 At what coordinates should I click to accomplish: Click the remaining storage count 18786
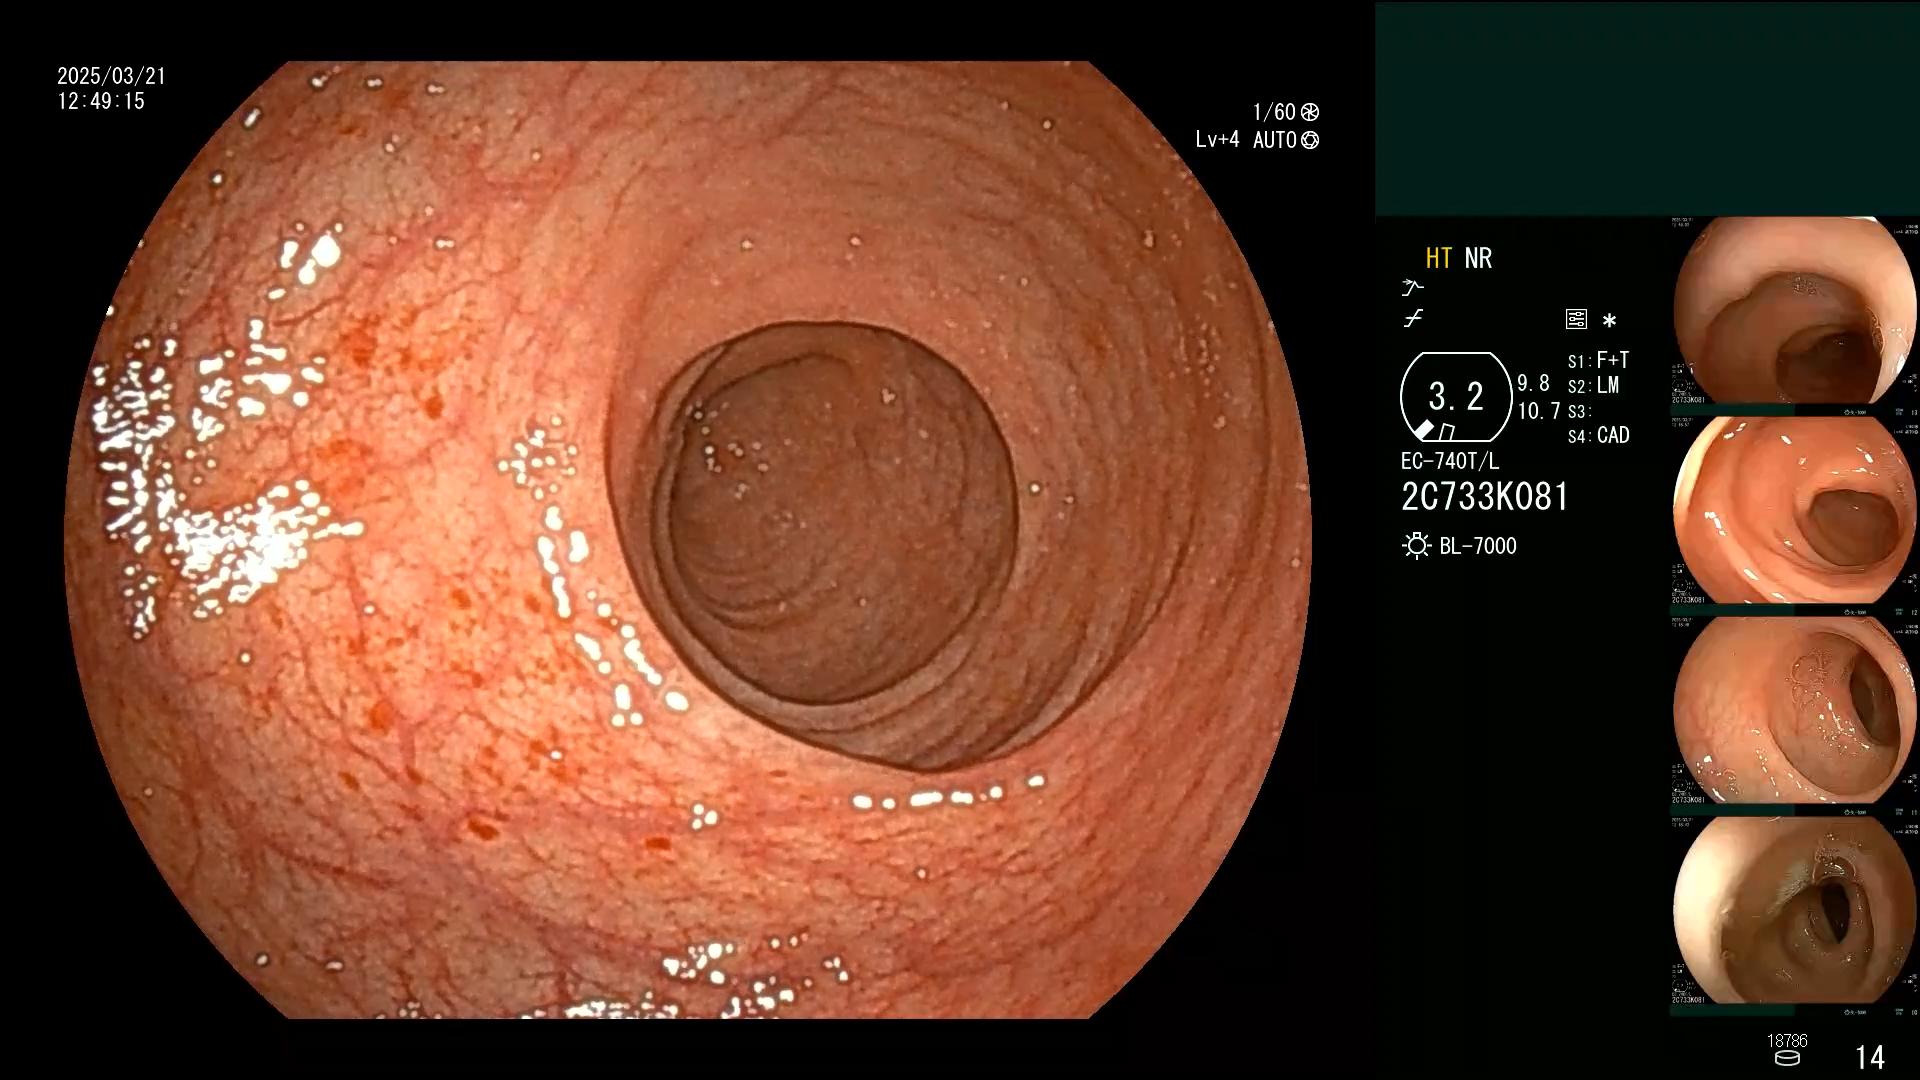(x=1787, y=1041)
